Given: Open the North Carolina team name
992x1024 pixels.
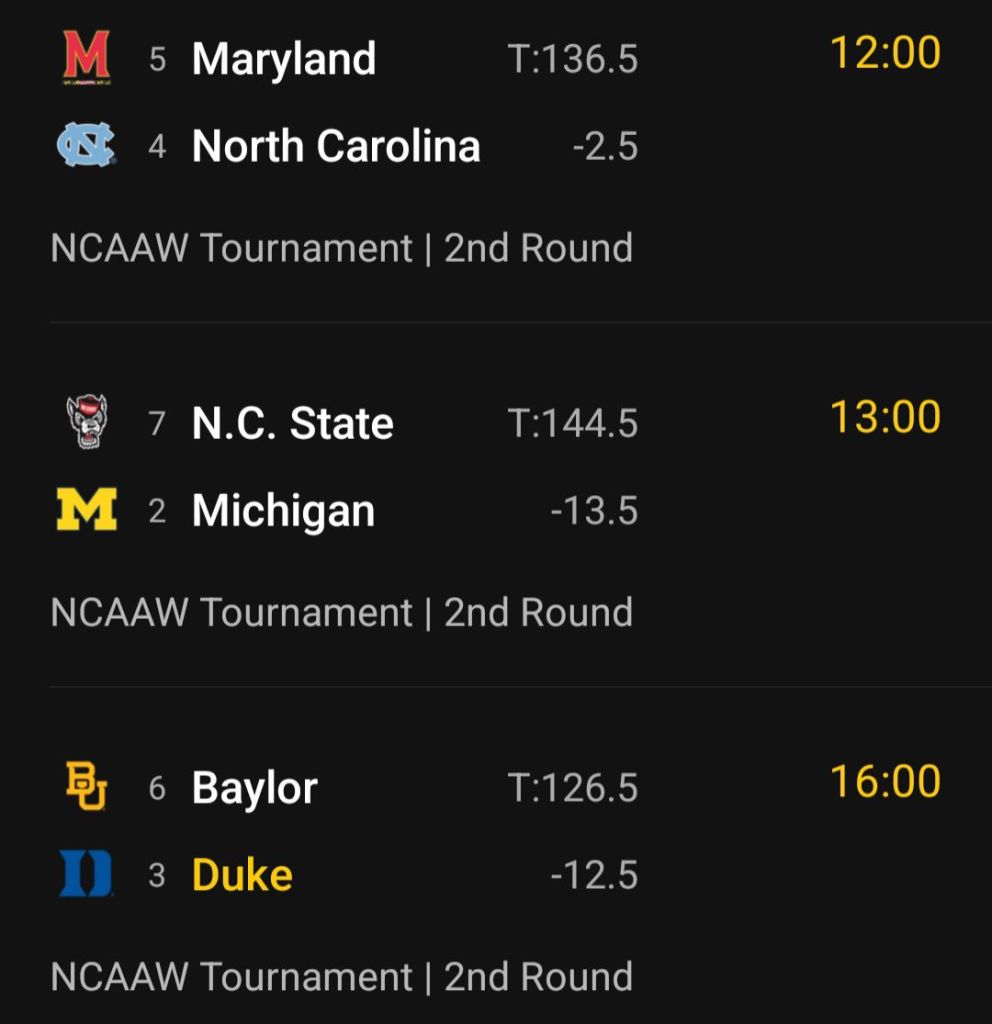Looking at the screenshot, I should click(336, 146).
